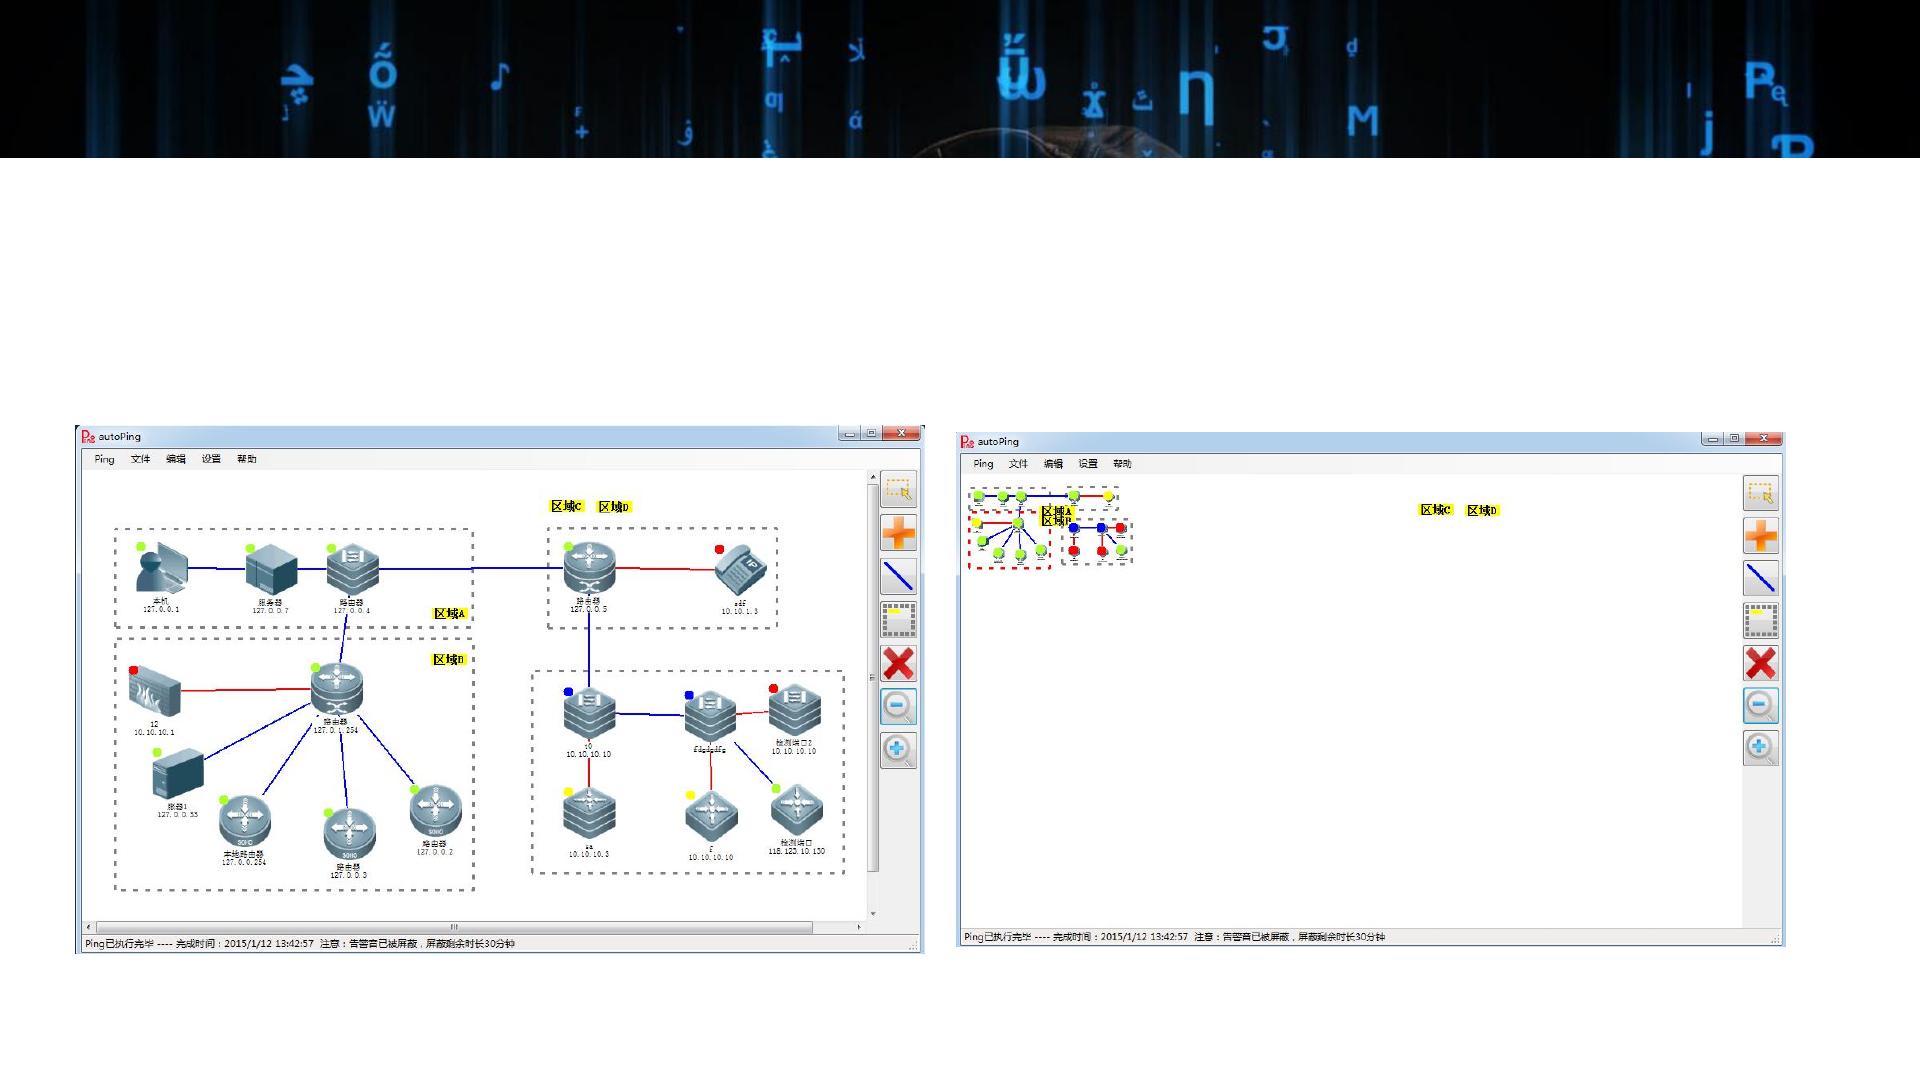
Task: Open the Ping menu in left window
Action: click(104, 459)
